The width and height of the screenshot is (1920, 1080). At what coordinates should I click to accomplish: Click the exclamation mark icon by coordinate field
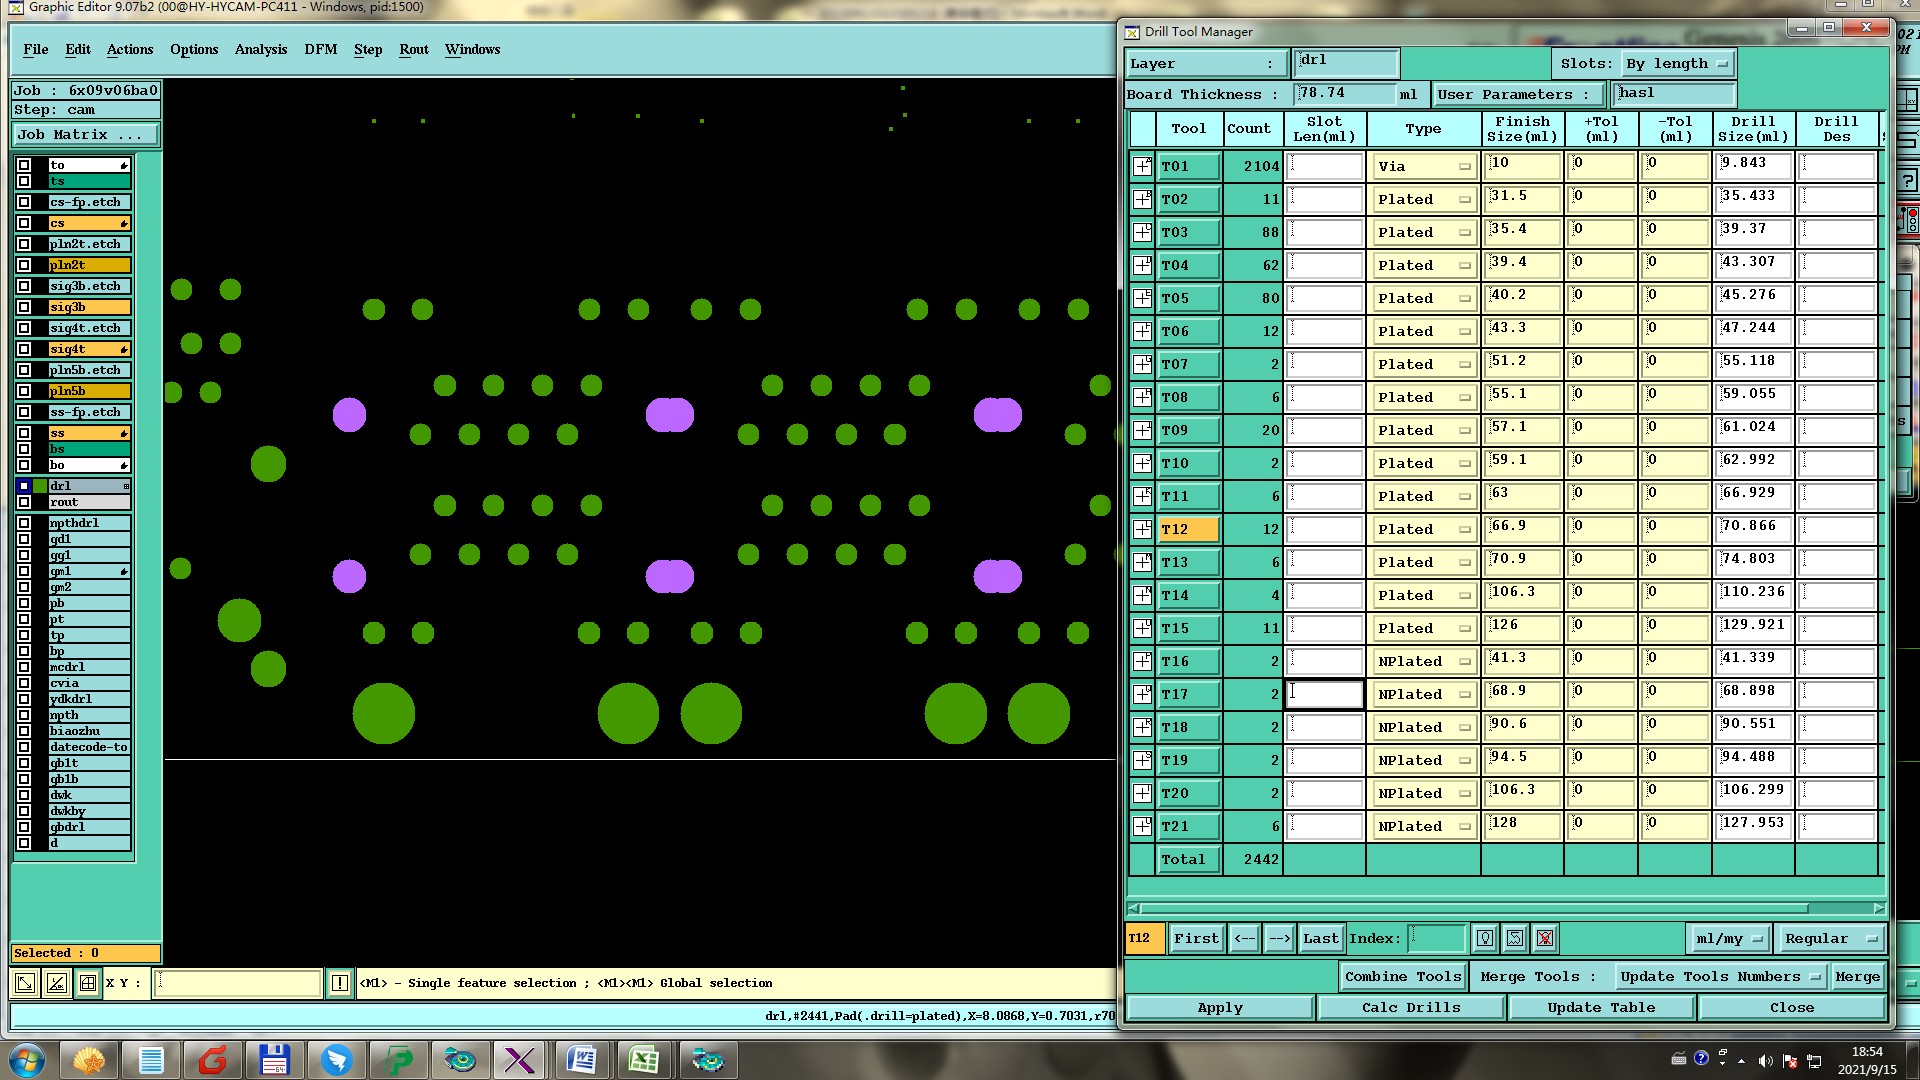(340, 983)
